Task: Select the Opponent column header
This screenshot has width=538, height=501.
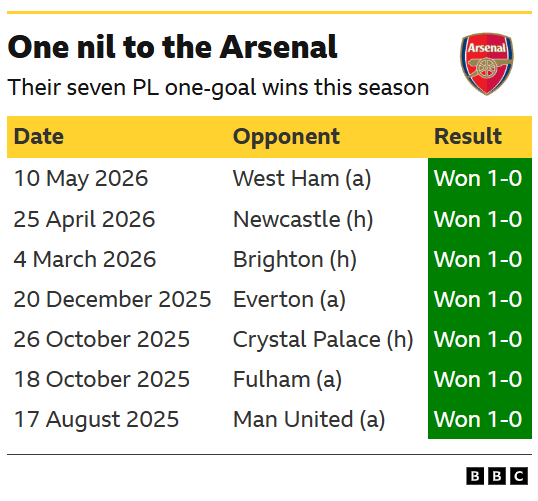Action: click(x=286, y=137)
